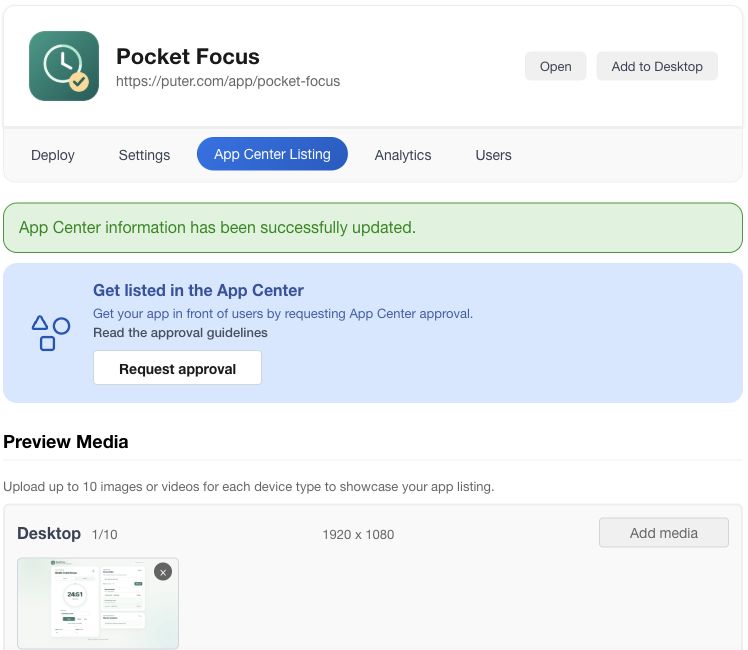Click the 1920 x 1080 label
Viewport: 748px width, 650px height.
click(358, 534)
